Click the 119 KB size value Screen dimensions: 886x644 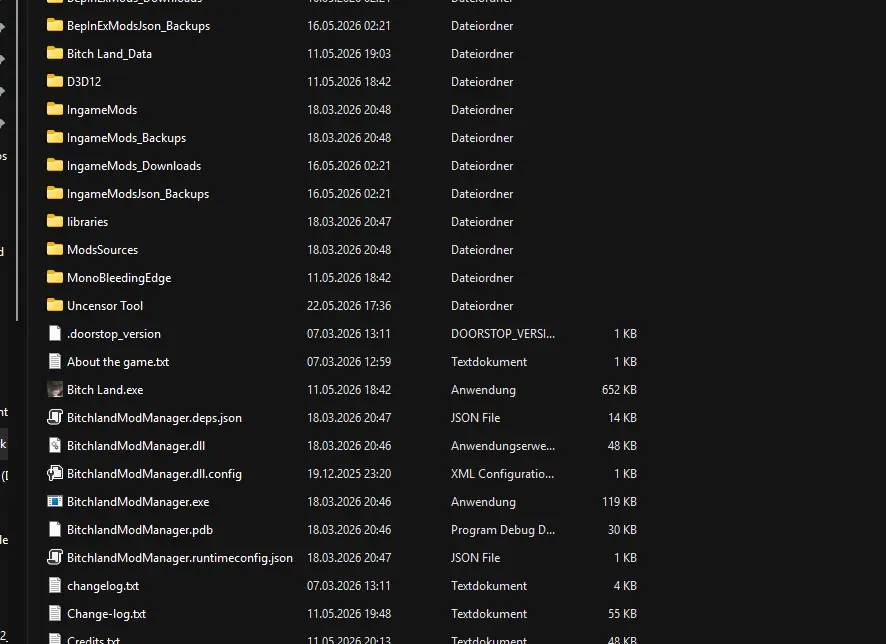[x=619, y=502]
